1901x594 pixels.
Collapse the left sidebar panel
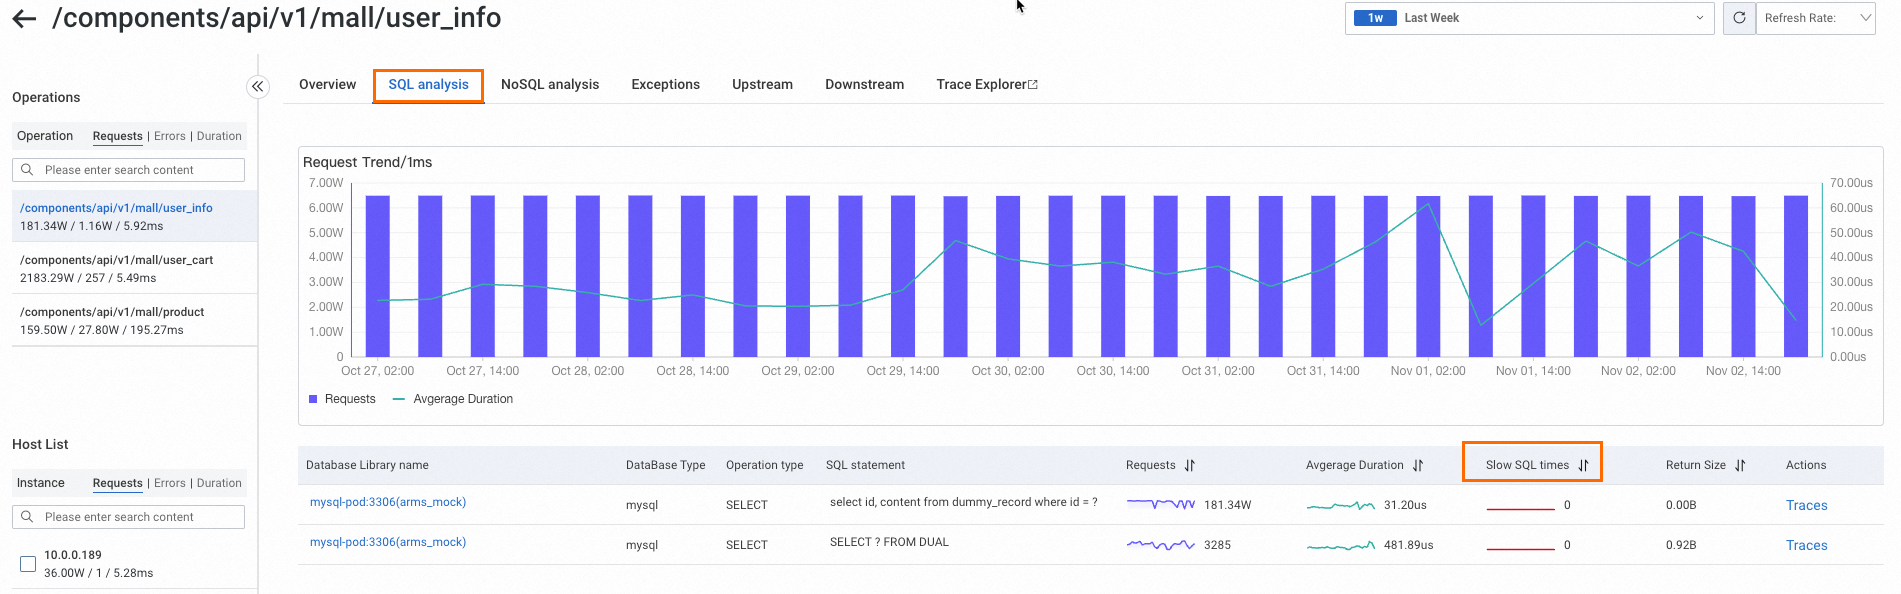(x=258, y=87)
